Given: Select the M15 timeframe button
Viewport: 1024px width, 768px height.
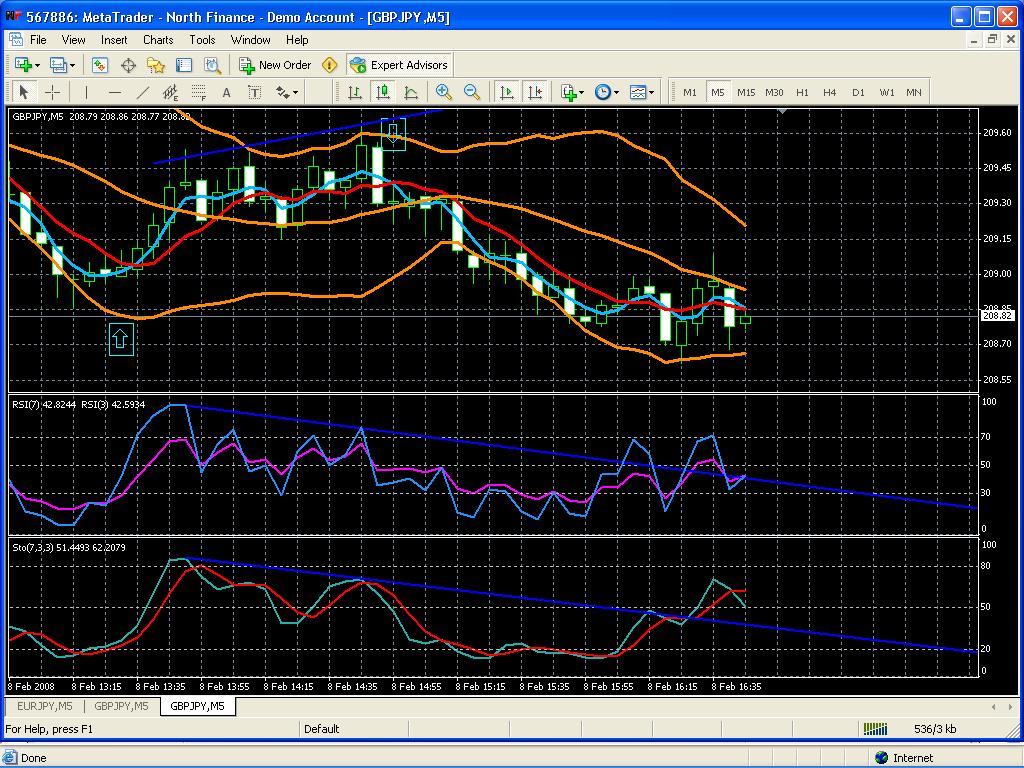Looking at the screenshot, I should click(746, 92).
